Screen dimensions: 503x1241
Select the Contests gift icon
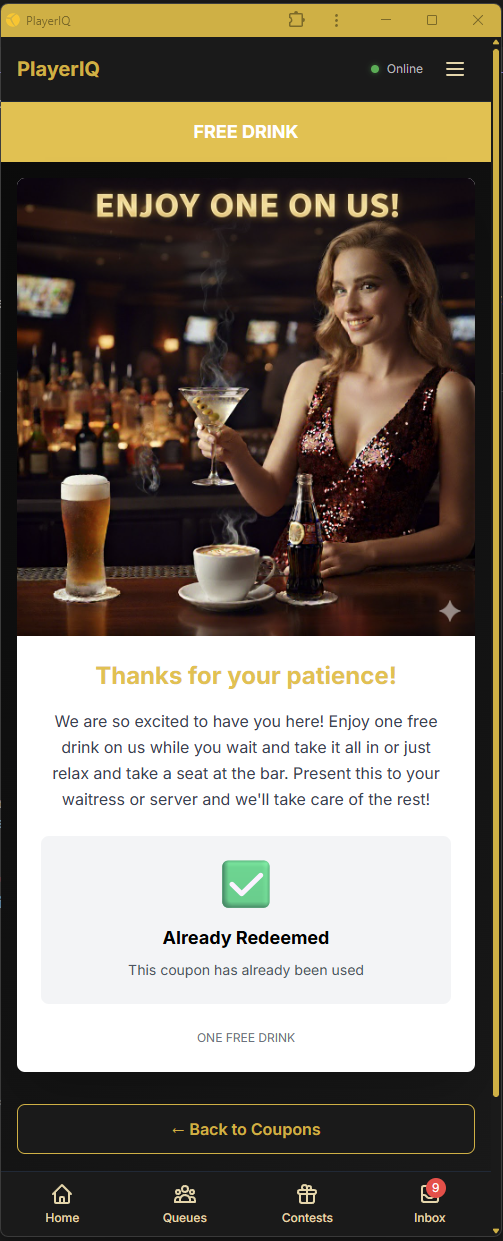click(307, 1194)
